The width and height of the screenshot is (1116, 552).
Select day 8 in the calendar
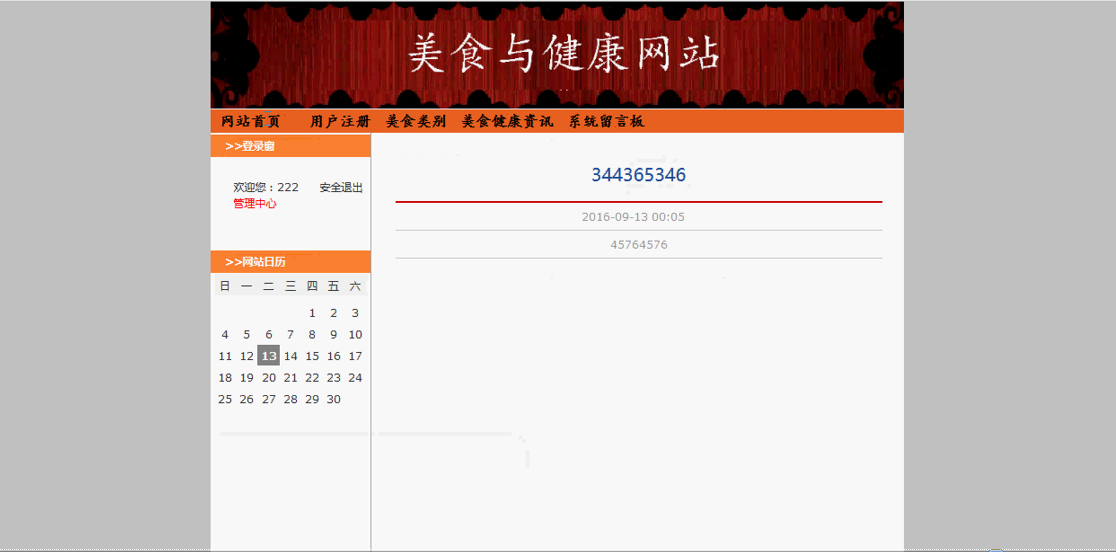[x=312, y=334]
